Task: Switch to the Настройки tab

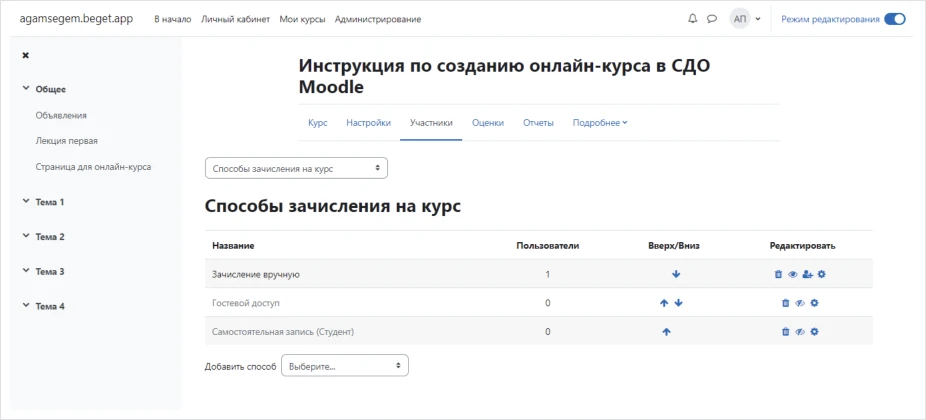Action: tap(369, 123)
